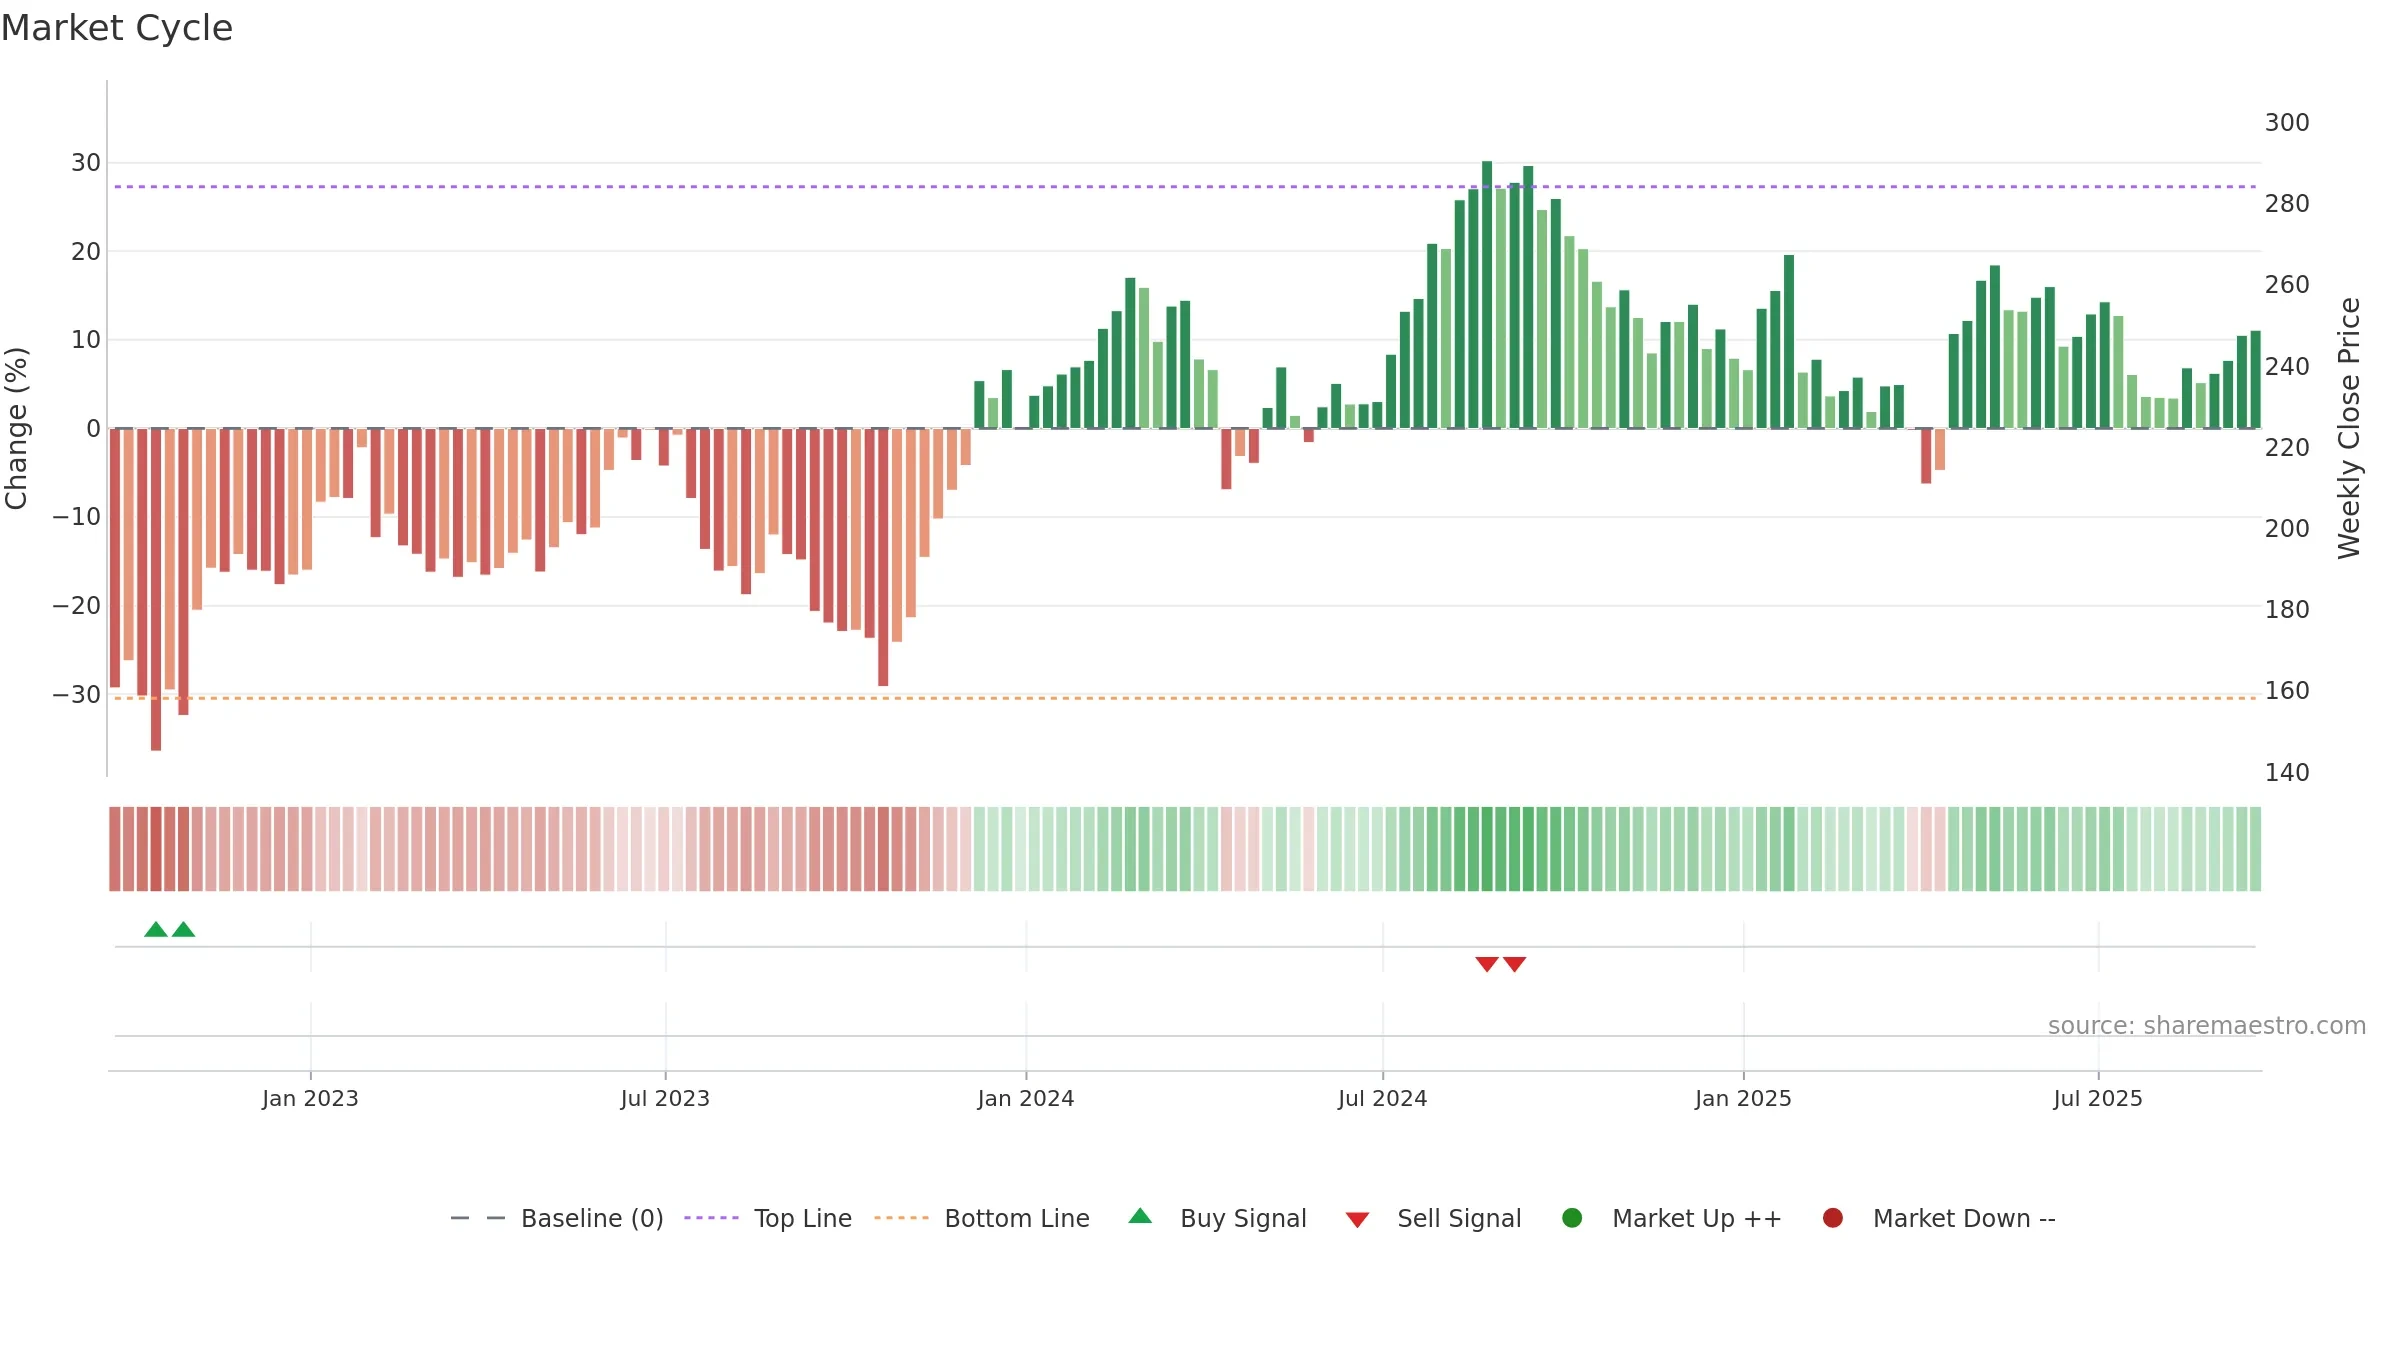Viewport: 2400px width, 1350px height.
Task: Click the Weekly Close Price axis title
Action: 2349,428
